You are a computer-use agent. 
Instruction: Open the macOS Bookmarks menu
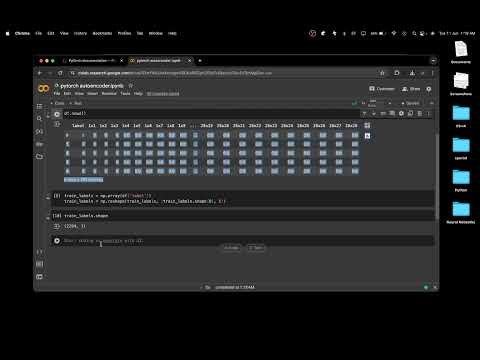pos(102,33)
